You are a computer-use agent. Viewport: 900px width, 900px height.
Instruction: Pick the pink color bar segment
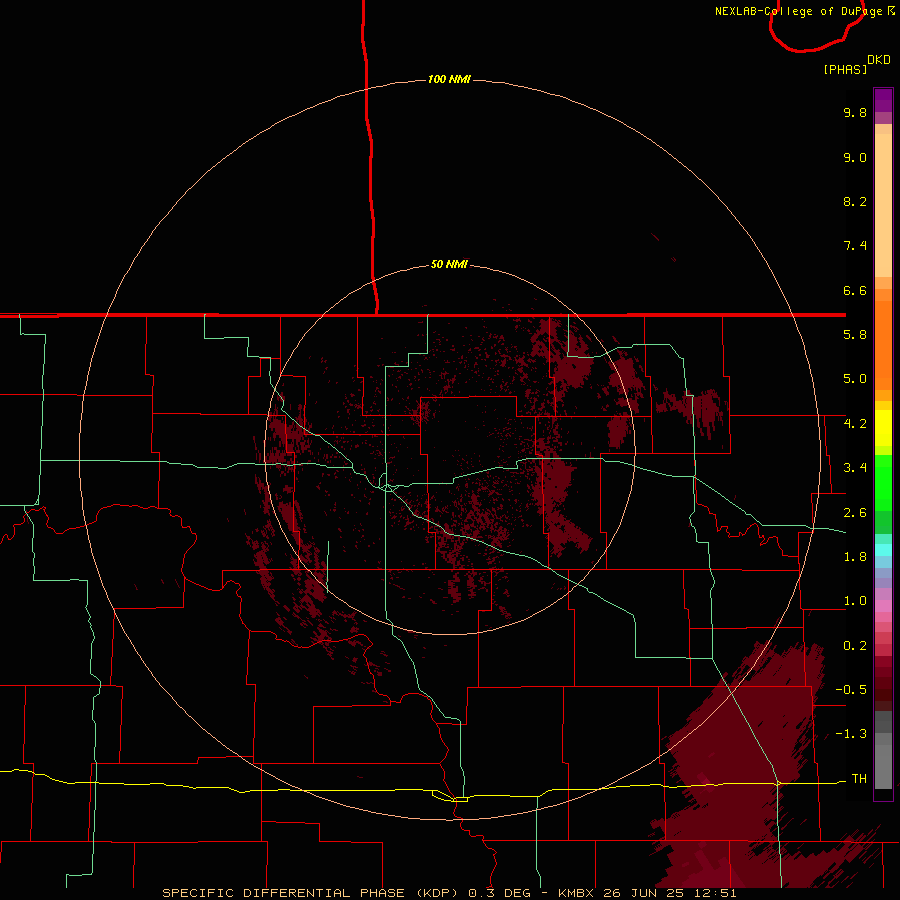click(x=883, y=606)
